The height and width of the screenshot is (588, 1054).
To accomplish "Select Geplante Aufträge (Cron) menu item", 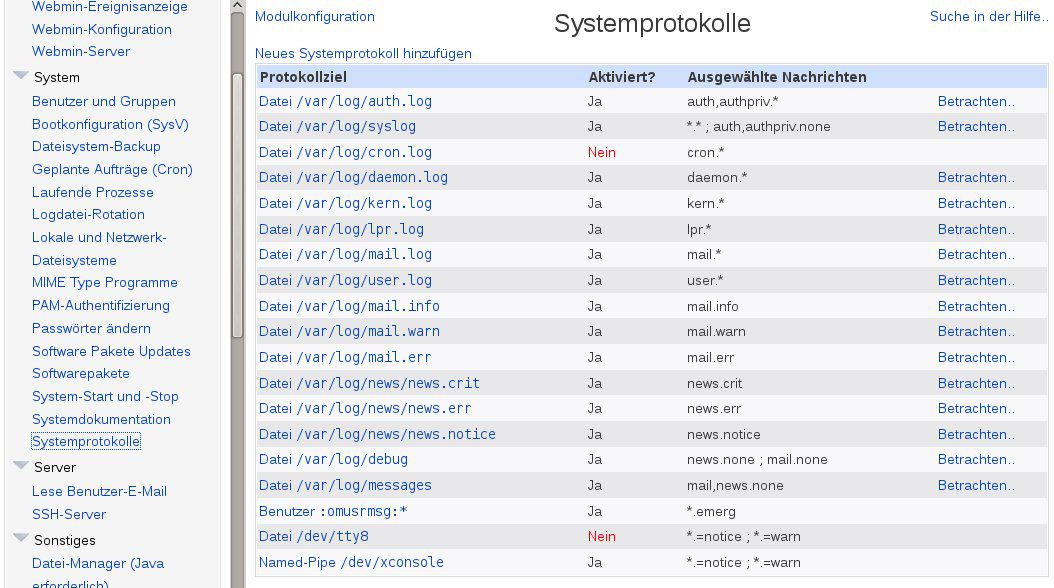I will (112, 169).
